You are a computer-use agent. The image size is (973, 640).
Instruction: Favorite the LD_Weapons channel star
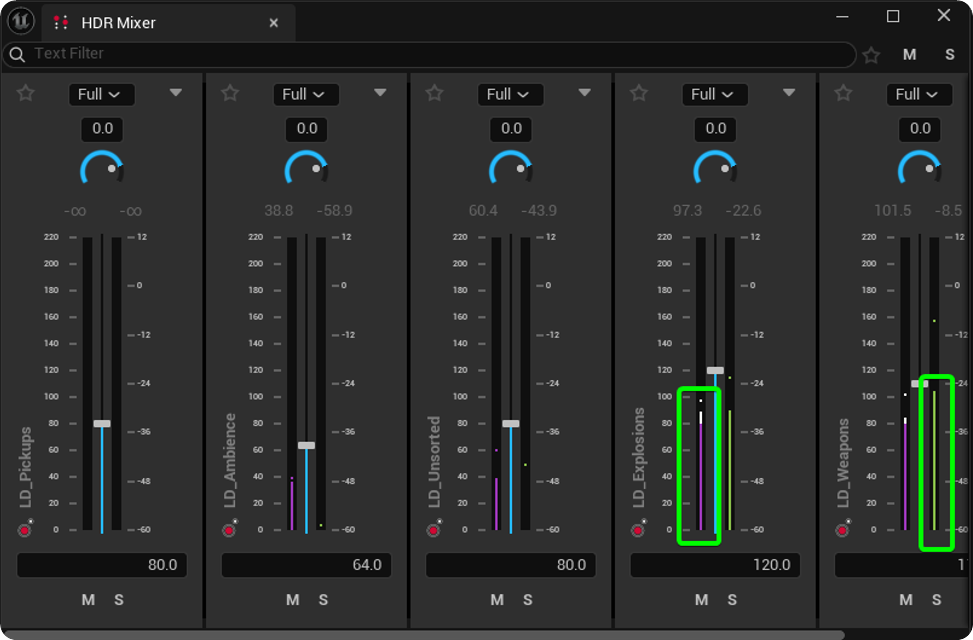tap(843, 93)
